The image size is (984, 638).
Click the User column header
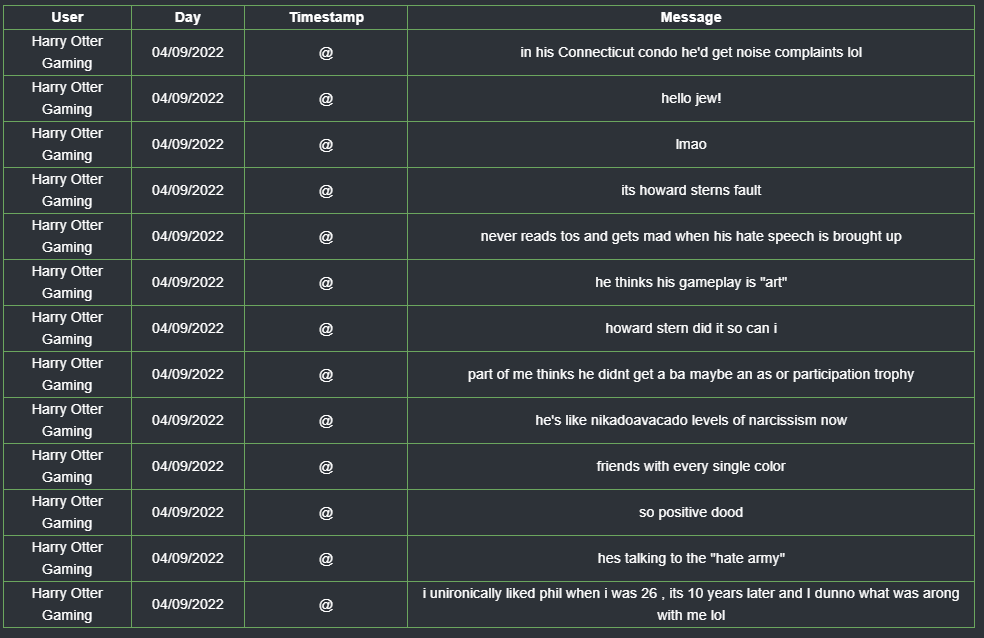click(67, 18)
